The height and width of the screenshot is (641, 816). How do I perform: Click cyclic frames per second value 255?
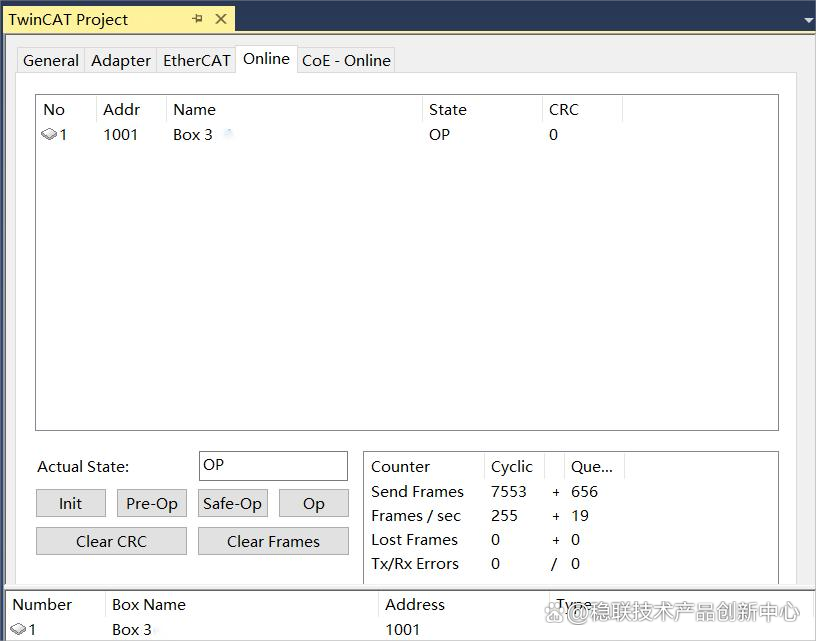click(x=504, y=516)
